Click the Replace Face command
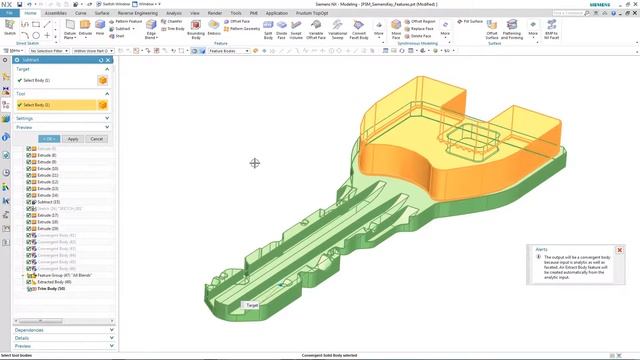The image size is (640, 360). pos(419,29)
